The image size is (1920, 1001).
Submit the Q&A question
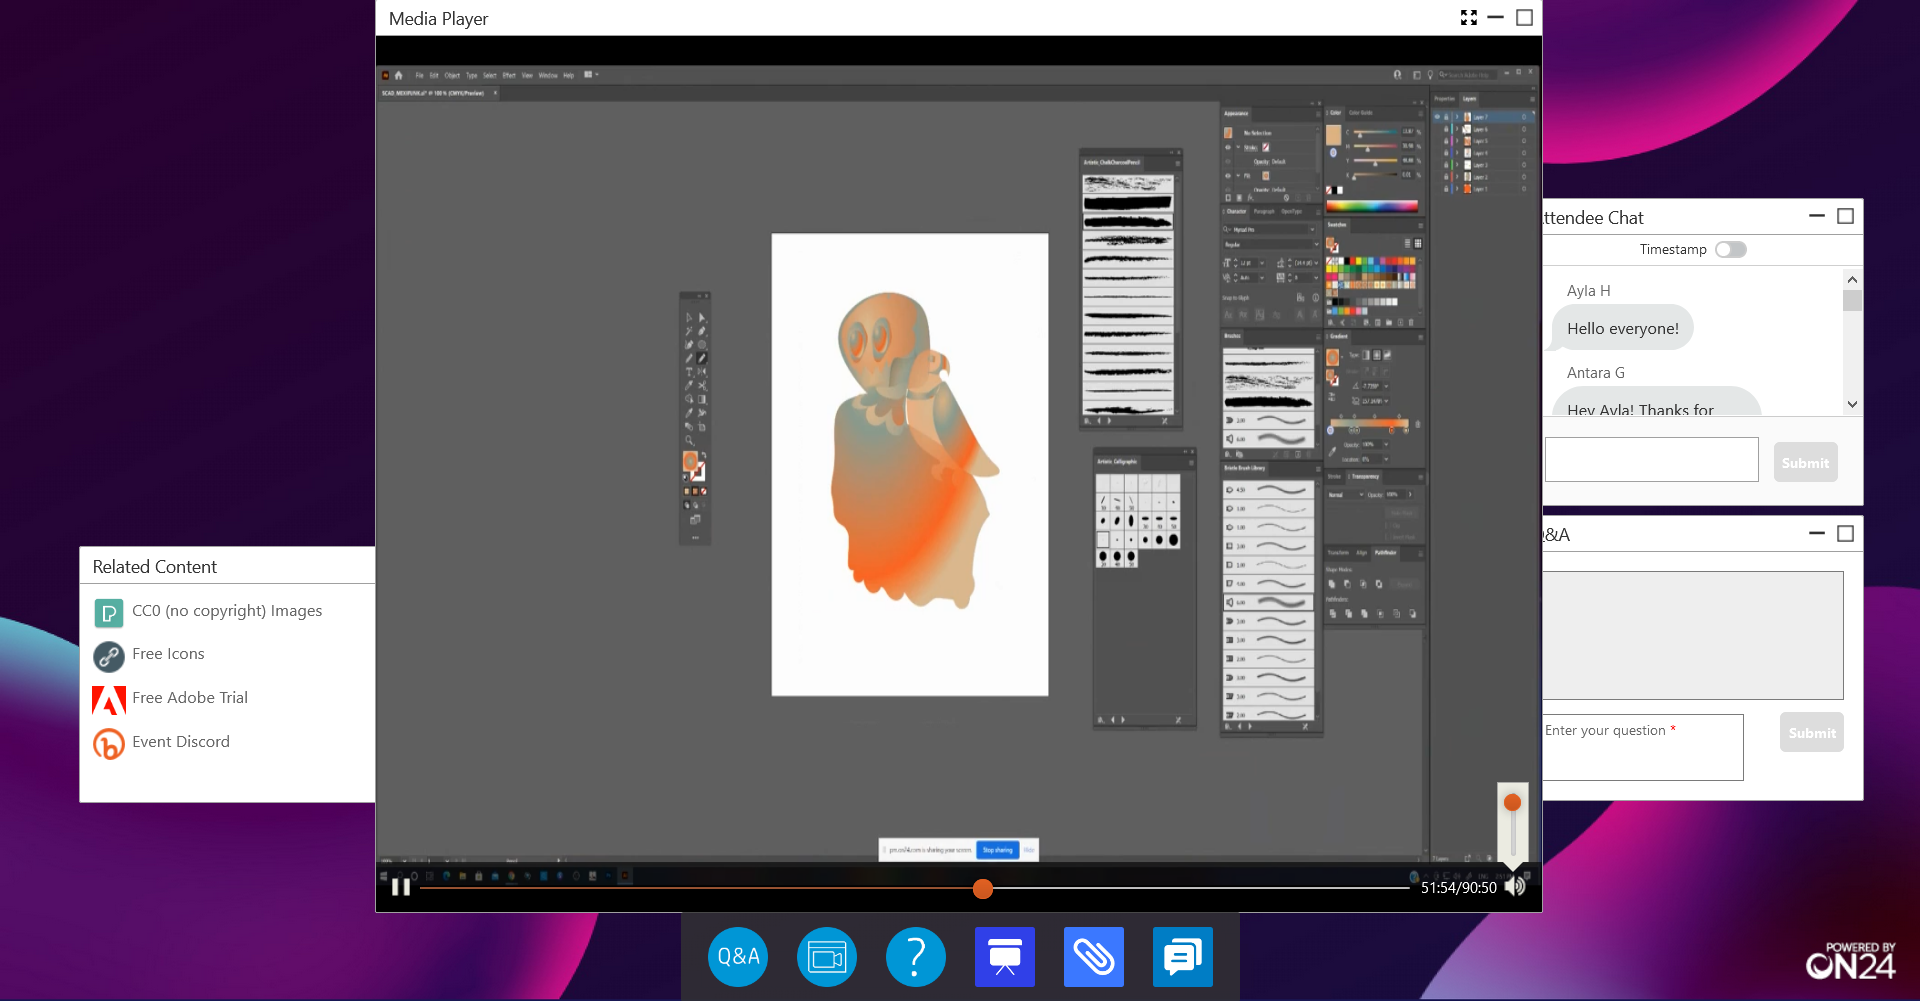click(1811, 732)
